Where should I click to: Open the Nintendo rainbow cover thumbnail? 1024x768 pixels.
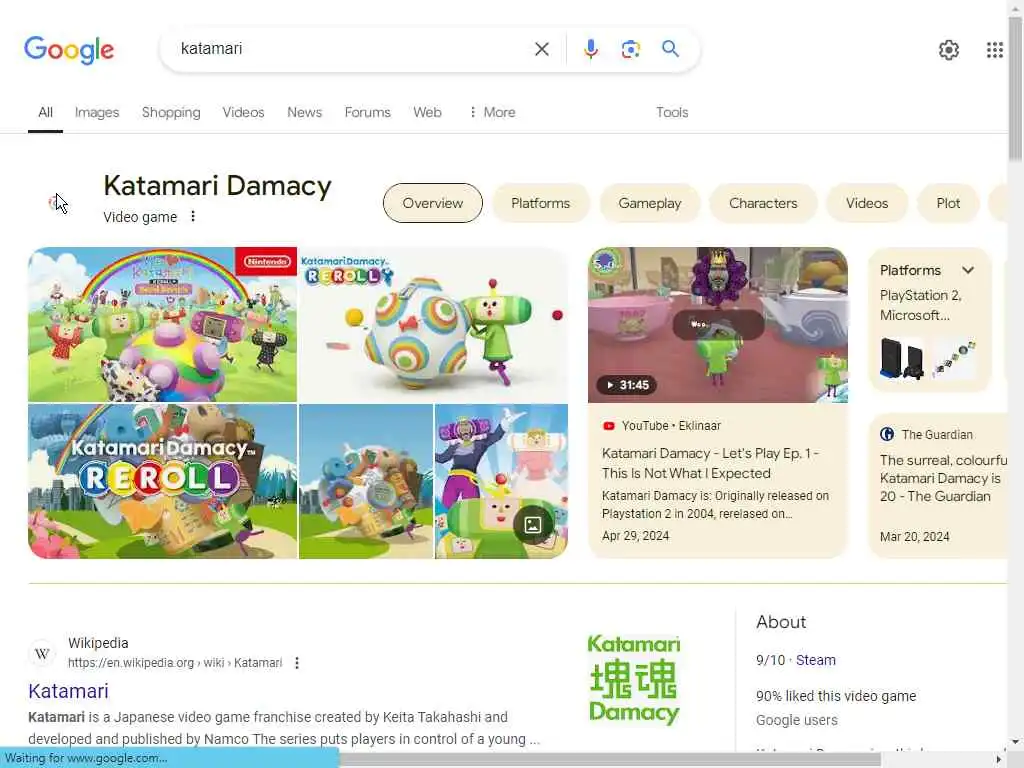click(x=162, y=324)
